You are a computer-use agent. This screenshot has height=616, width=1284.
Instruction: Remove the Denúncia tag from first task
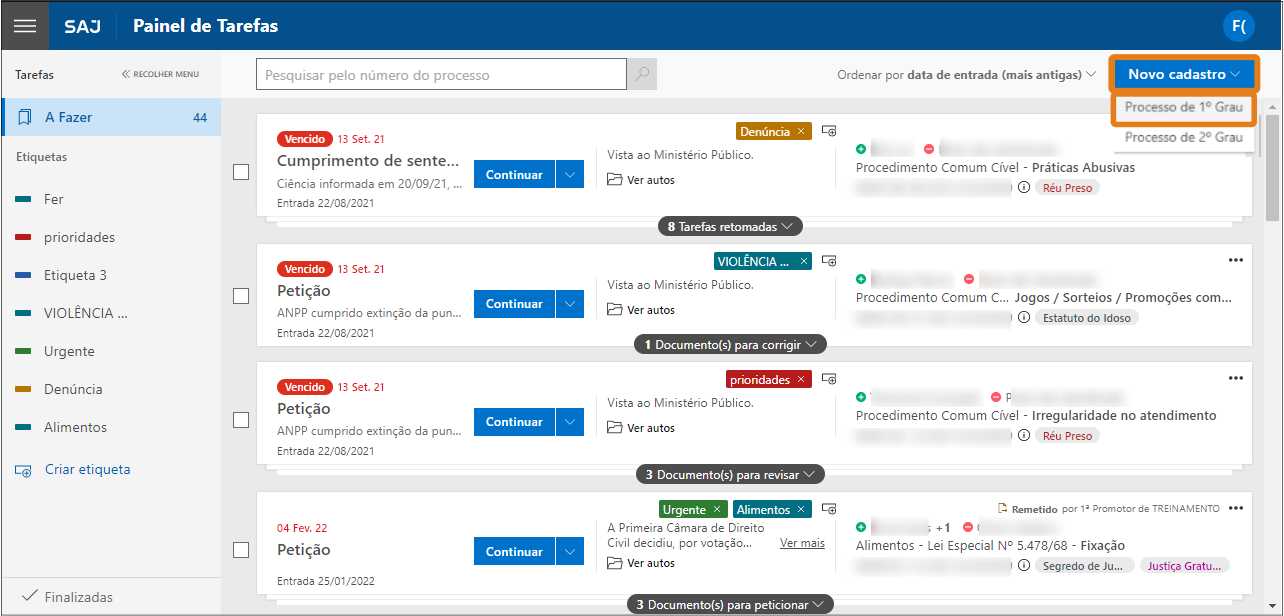(801, 131)
